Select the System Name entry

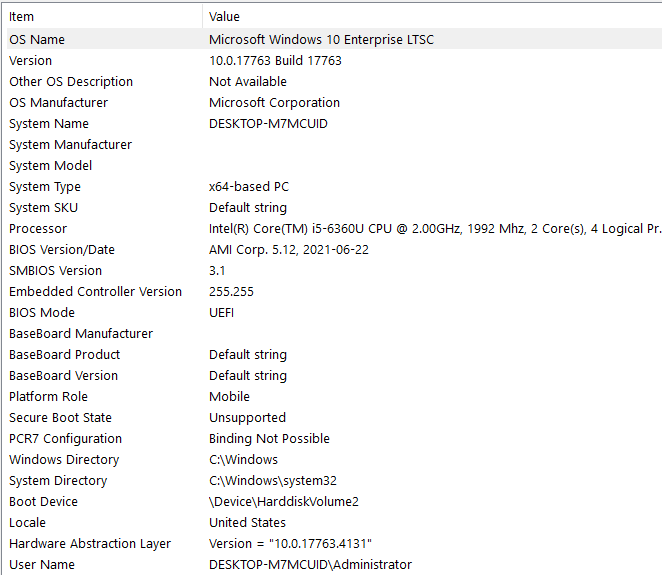pos(49,124)
